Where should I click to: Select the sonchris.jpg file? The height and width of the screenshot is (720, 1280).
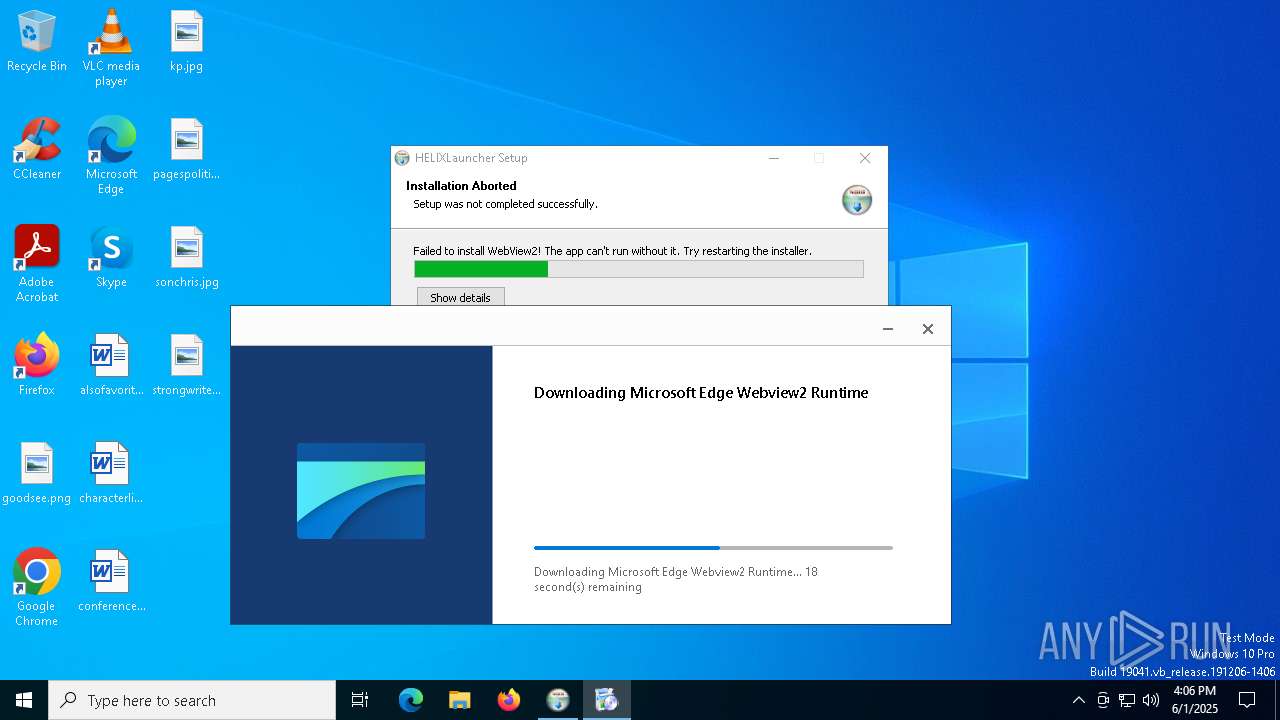(x=186, y=257)
